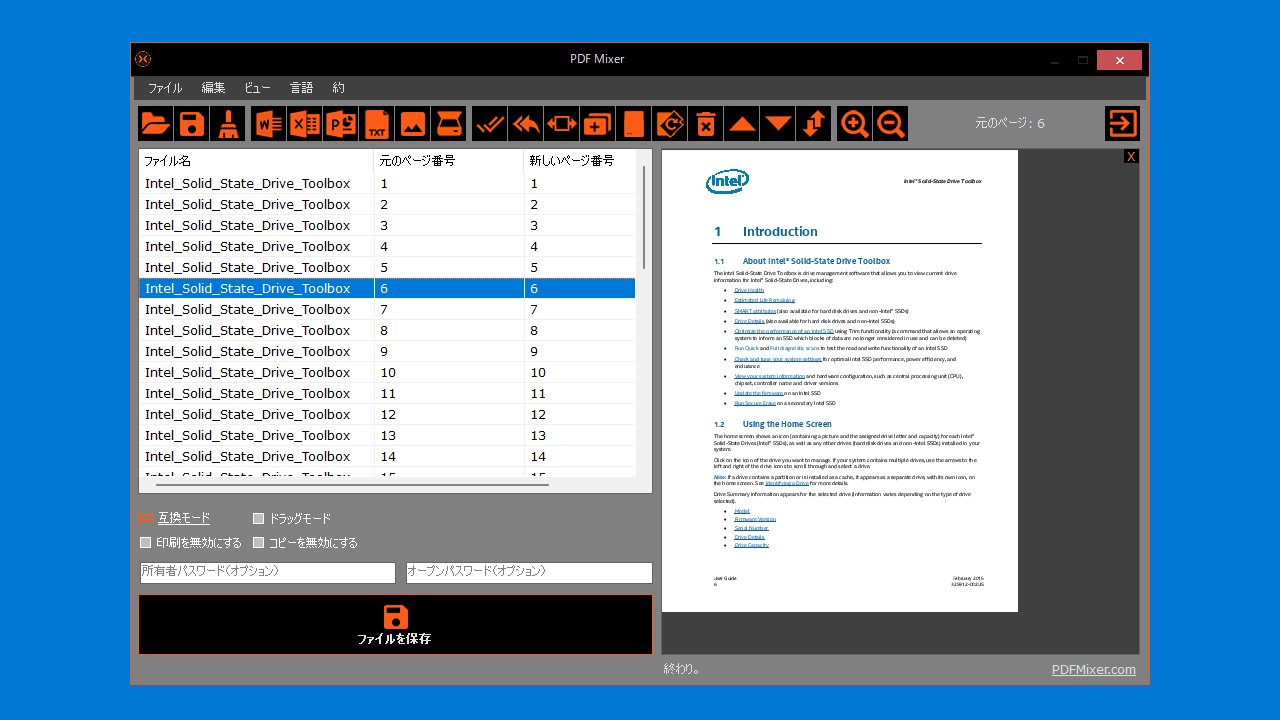Duplicate page with the plus-pages icon
The width and height of the screenshot is (1280, 720).
[597, 124]
